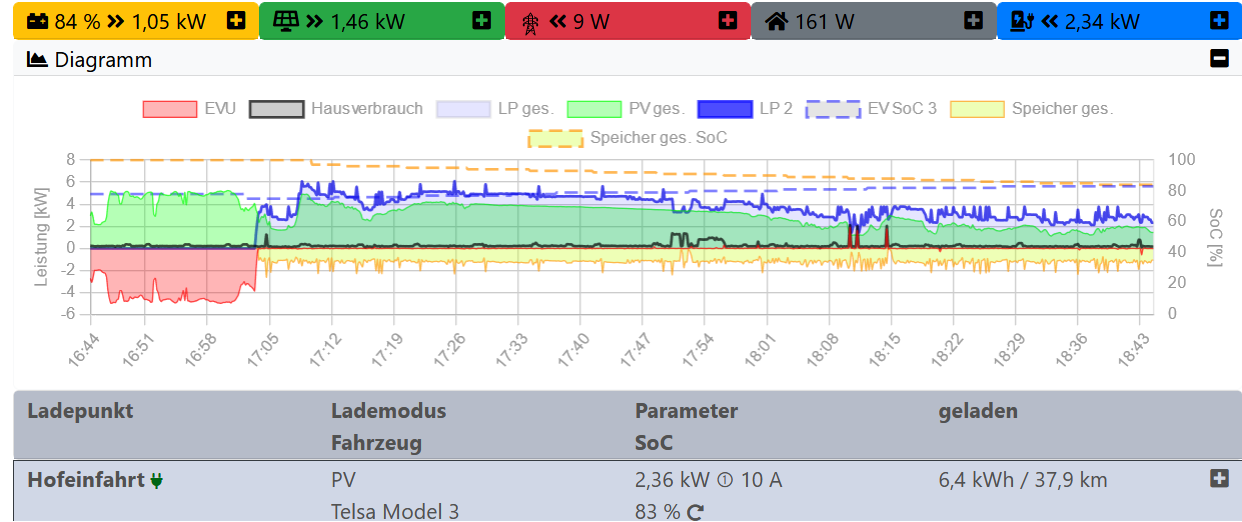1242x522 pixels.
Task: Click the LP 2 blue legend swatch
Action: (724, 108)
